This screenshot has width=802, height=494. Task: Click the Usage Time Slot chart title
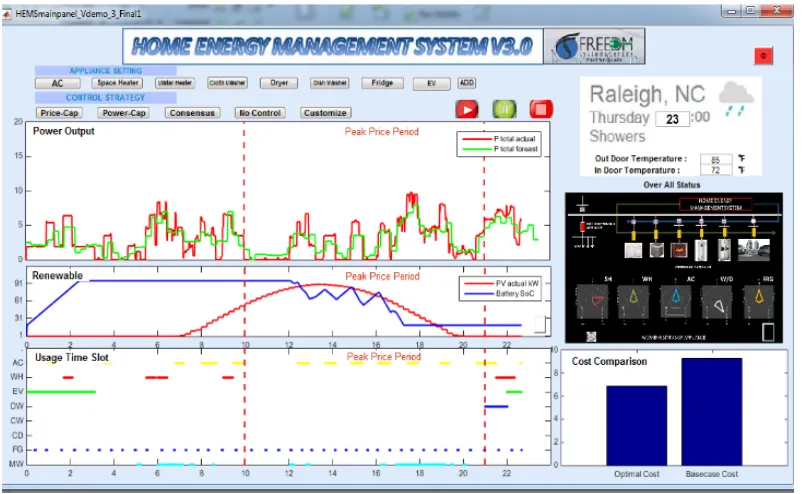pyautogui.click(x=72, y=357)
